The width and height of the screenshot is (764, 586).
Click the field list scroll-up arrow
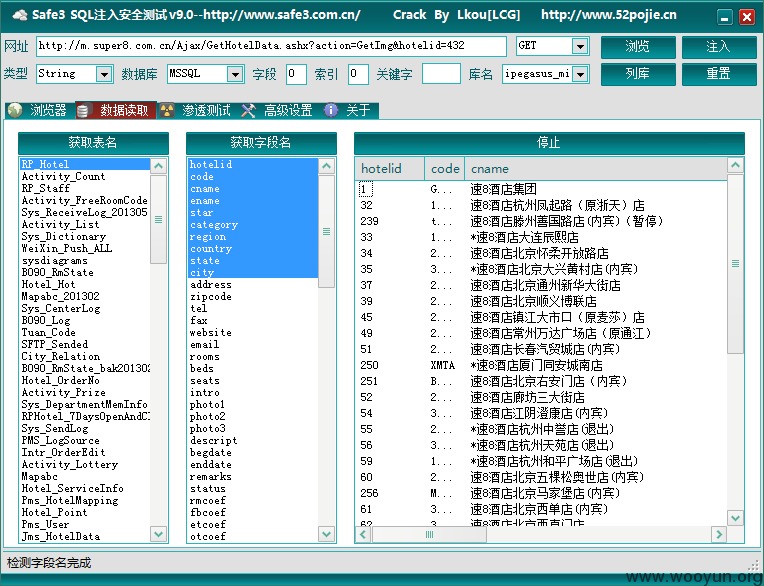pyautogui.click(x=326, y=166)
